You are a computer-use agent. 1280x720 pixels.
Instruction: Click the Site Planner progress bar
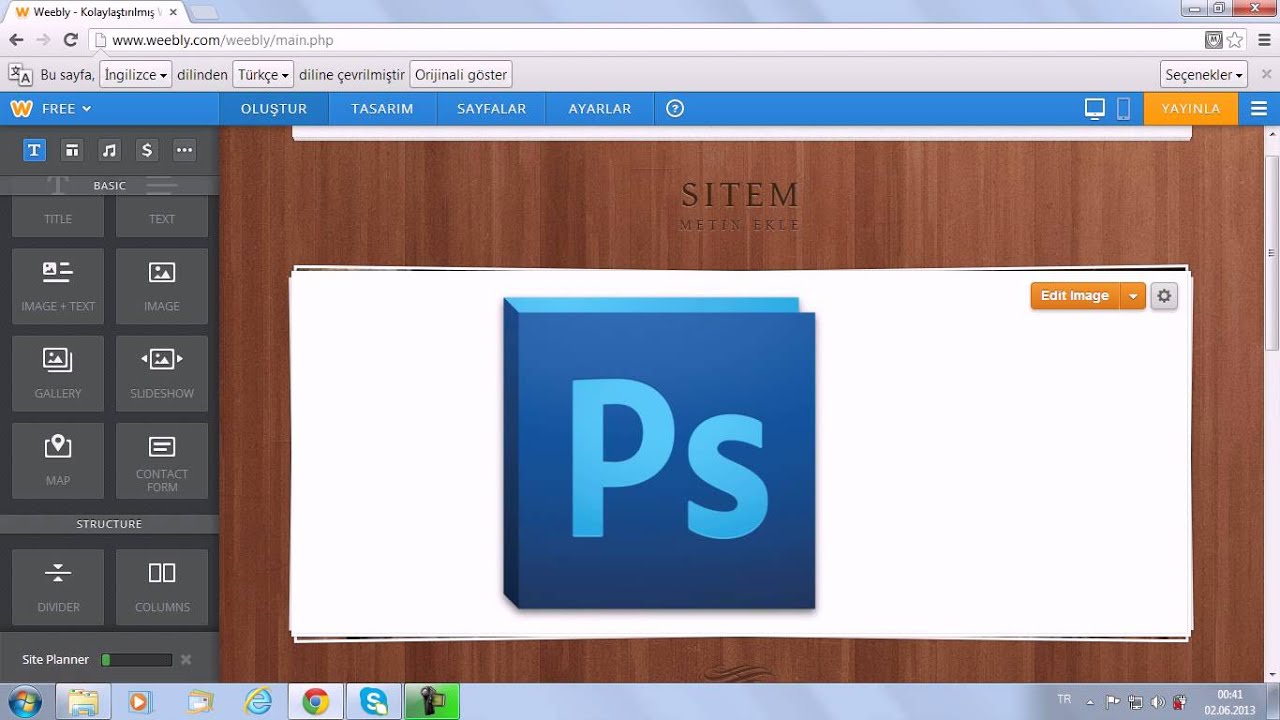pos(137,660)
